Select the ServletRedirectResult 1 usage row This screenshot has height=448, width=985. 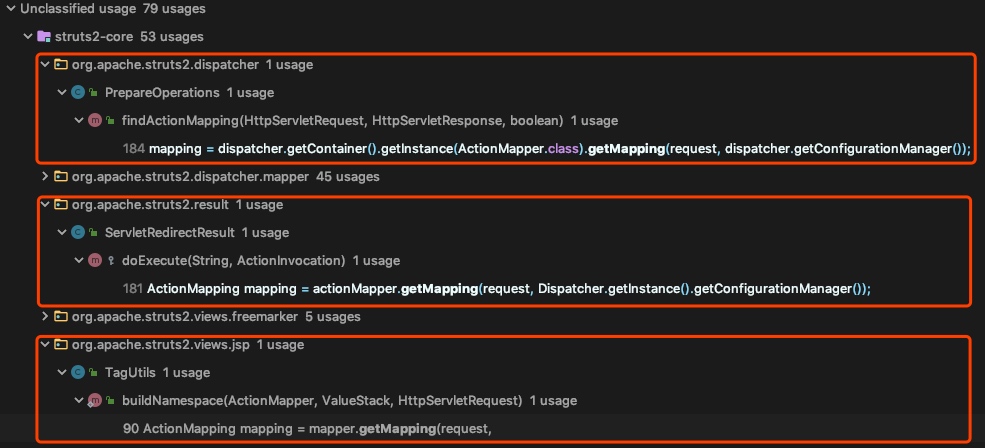tap(492, 232)
